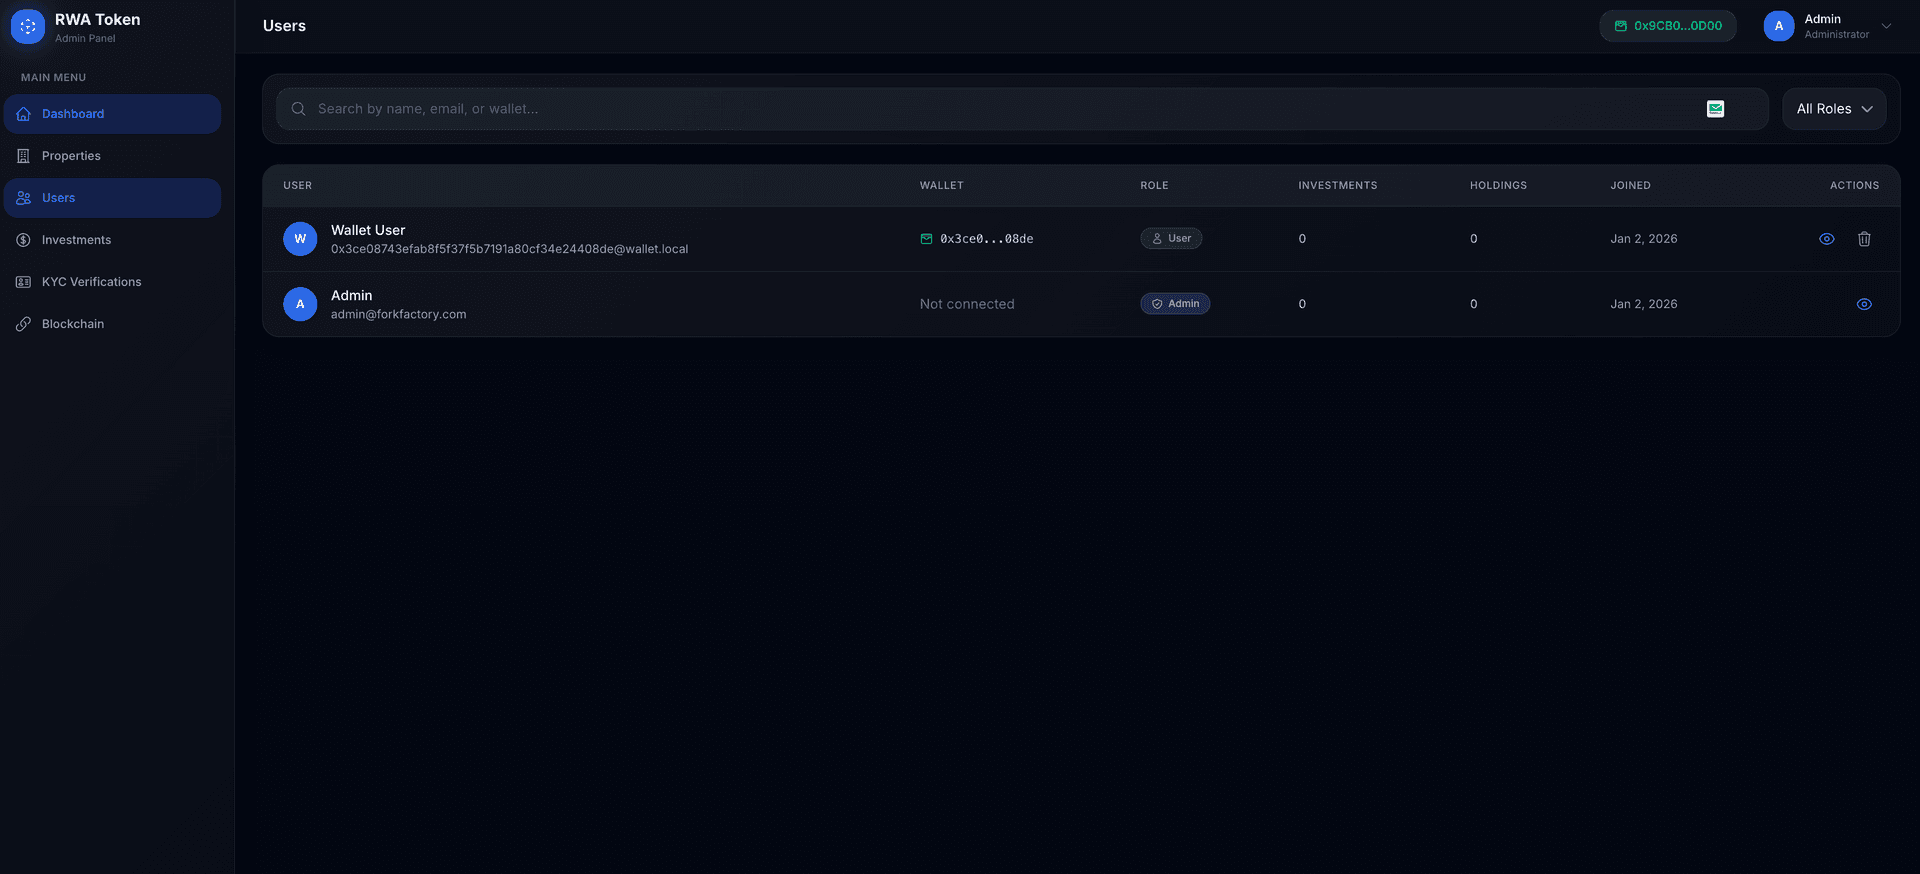This screenshot has width=1920, height=874.
Task: Delete the Wallet User account
Action: pyautogui.click(x=1864, y=239)
